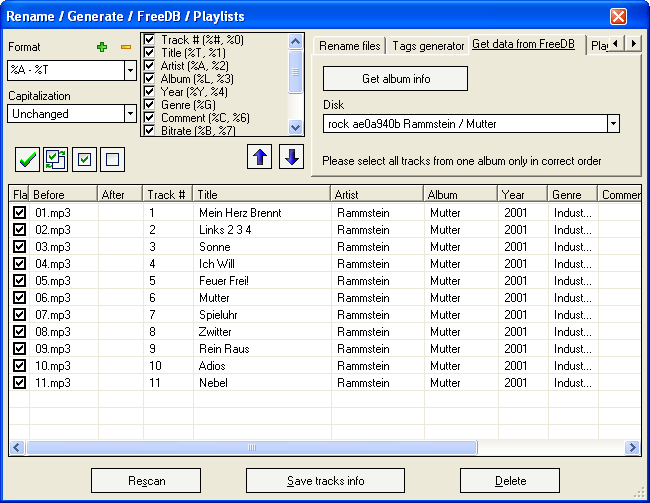Image resolution: width=650 pixels, height=503 pixels.
Task: Click the Format text field with %A - %T
Action: (x=66, y=70)
